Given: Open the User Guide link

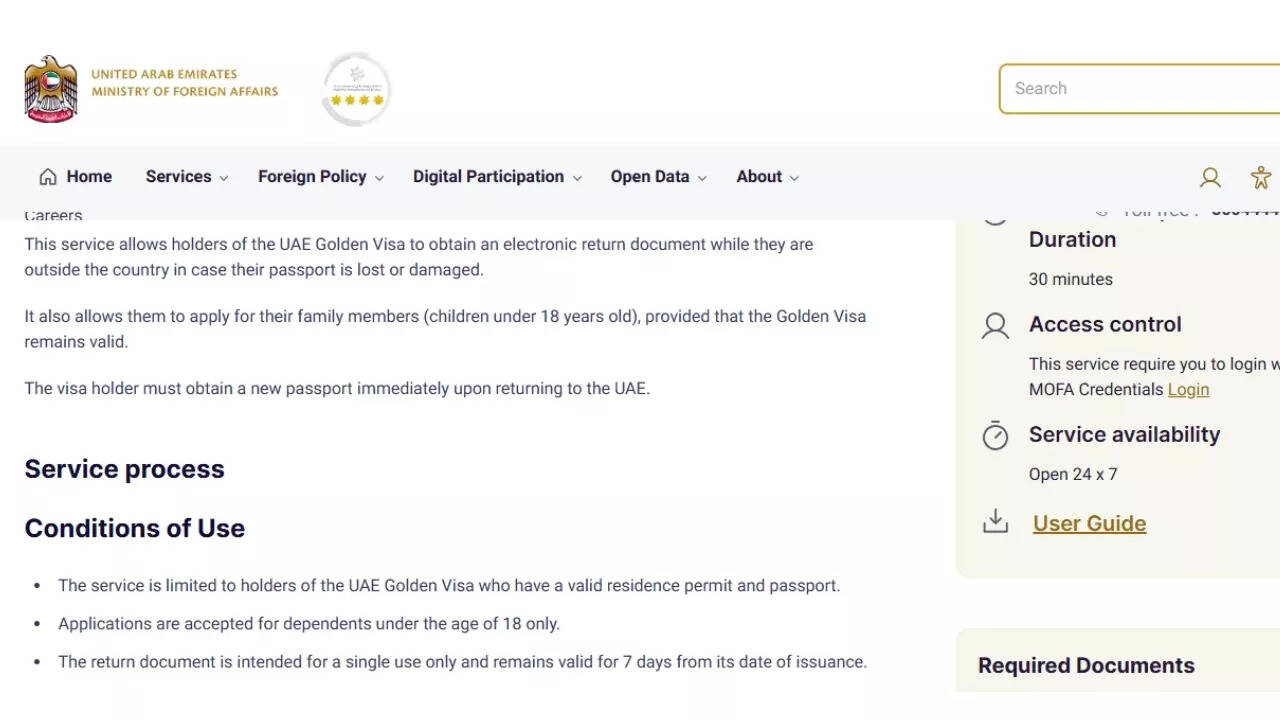Looking at the screenshot, I should tap(1089, 523).
